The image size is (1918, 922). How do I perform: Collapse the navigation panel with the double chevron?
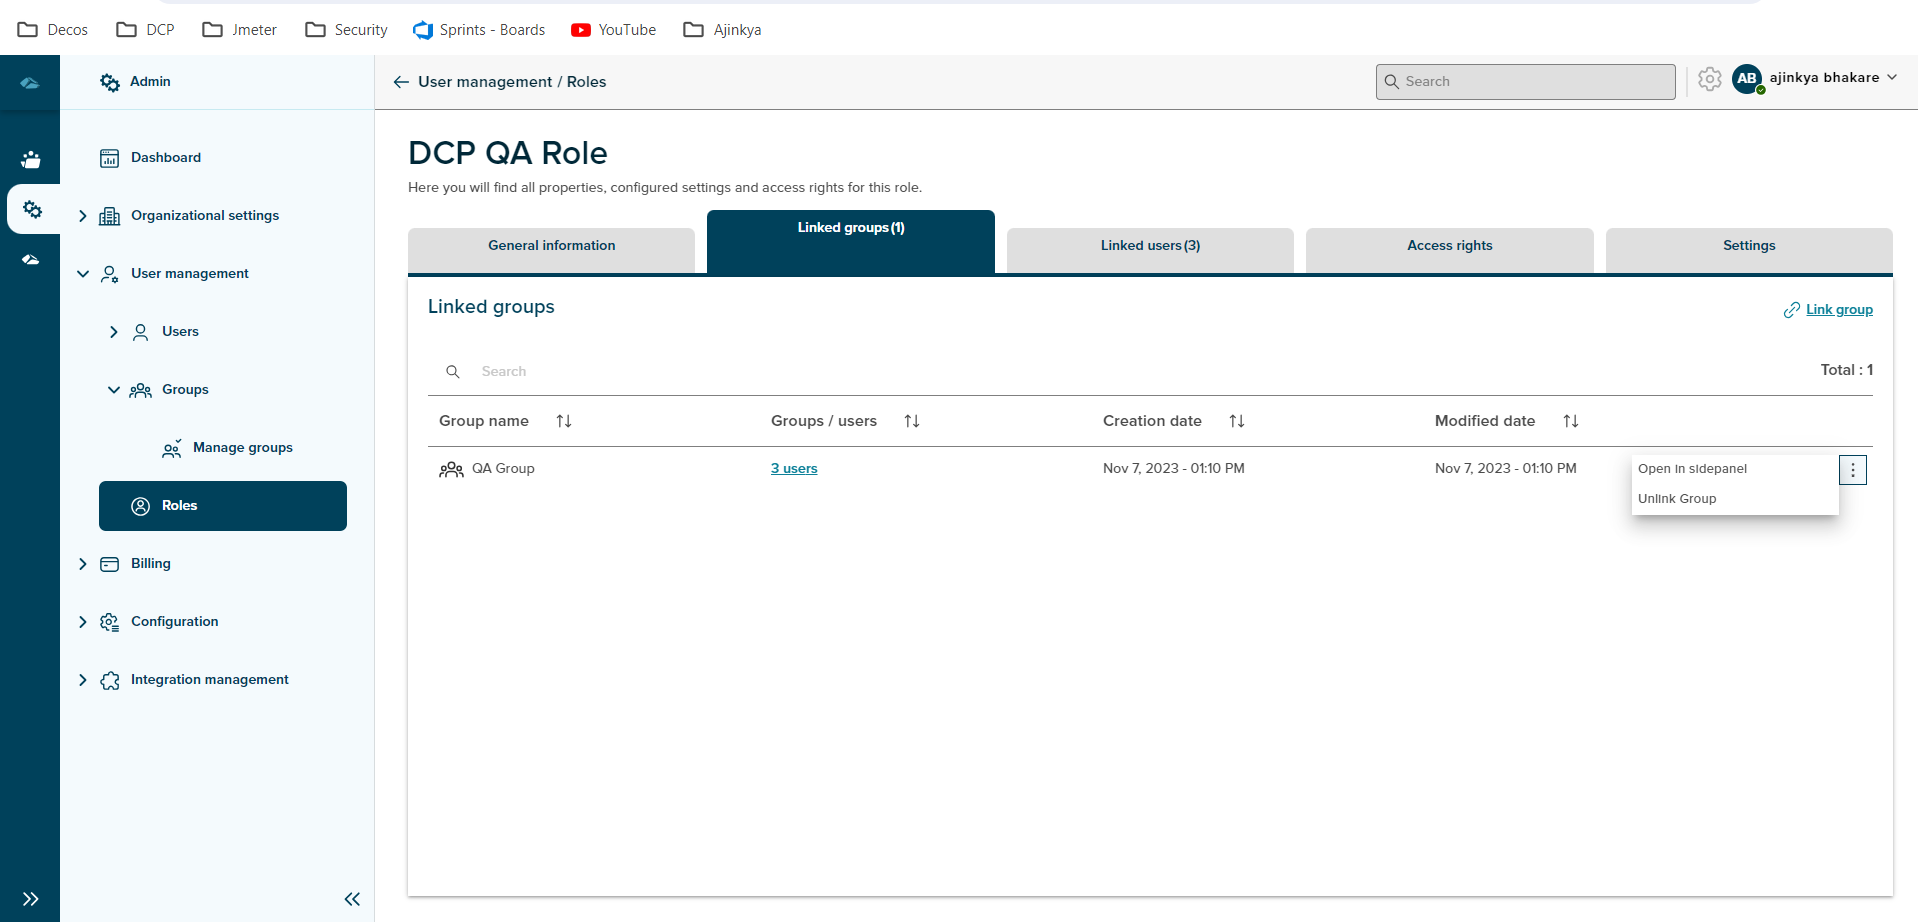[352, 899]
